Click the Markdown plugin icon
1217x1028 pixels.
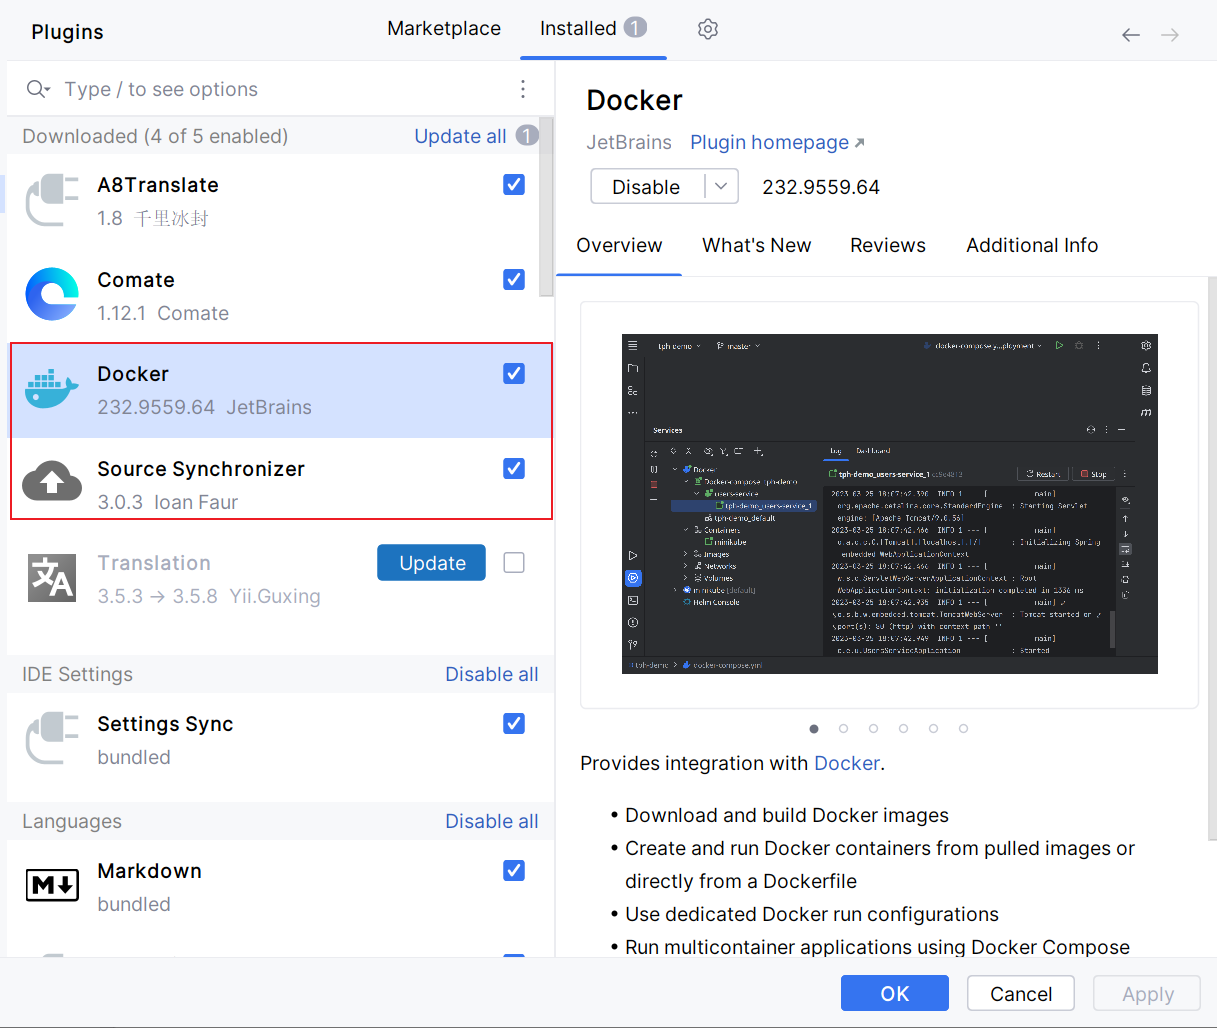pyautogui.click(x=51, y=885)
